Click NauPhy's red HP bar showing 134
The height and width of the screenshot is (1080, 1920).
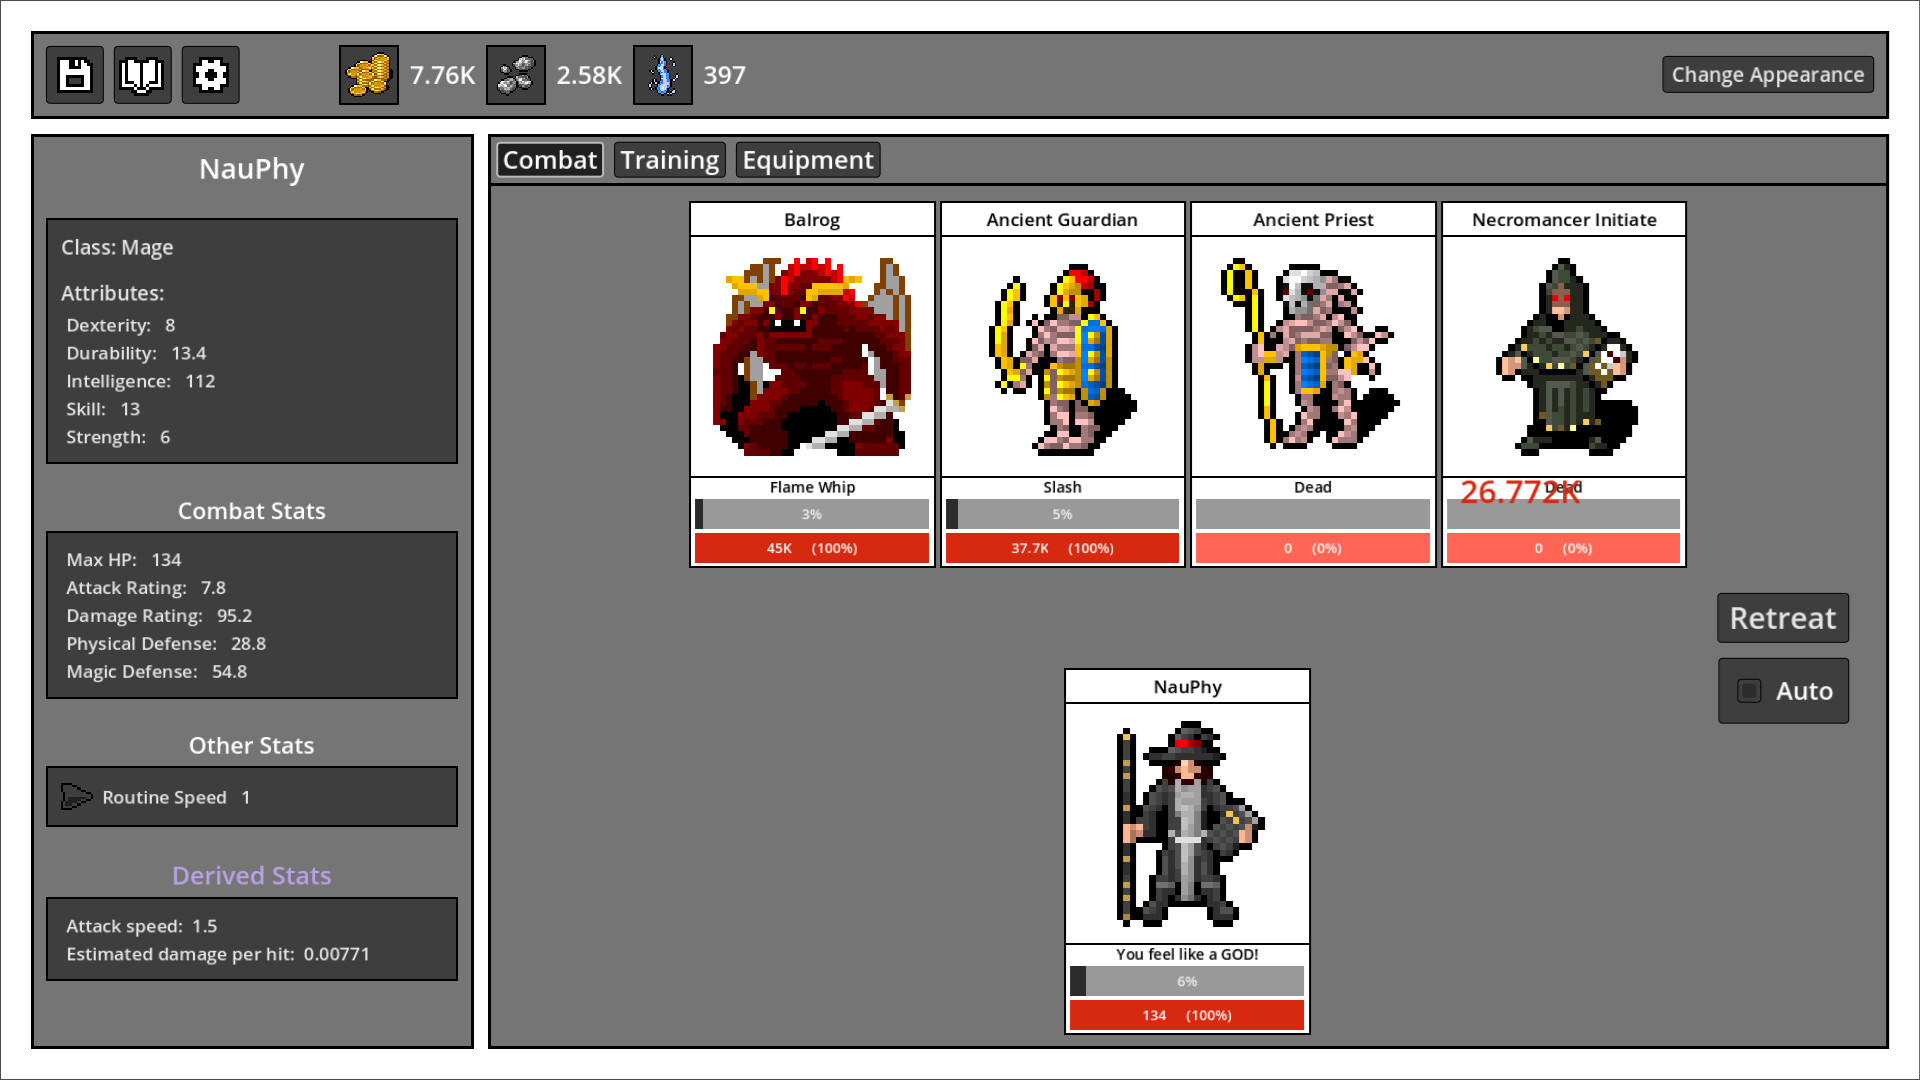[1186, 1015]
